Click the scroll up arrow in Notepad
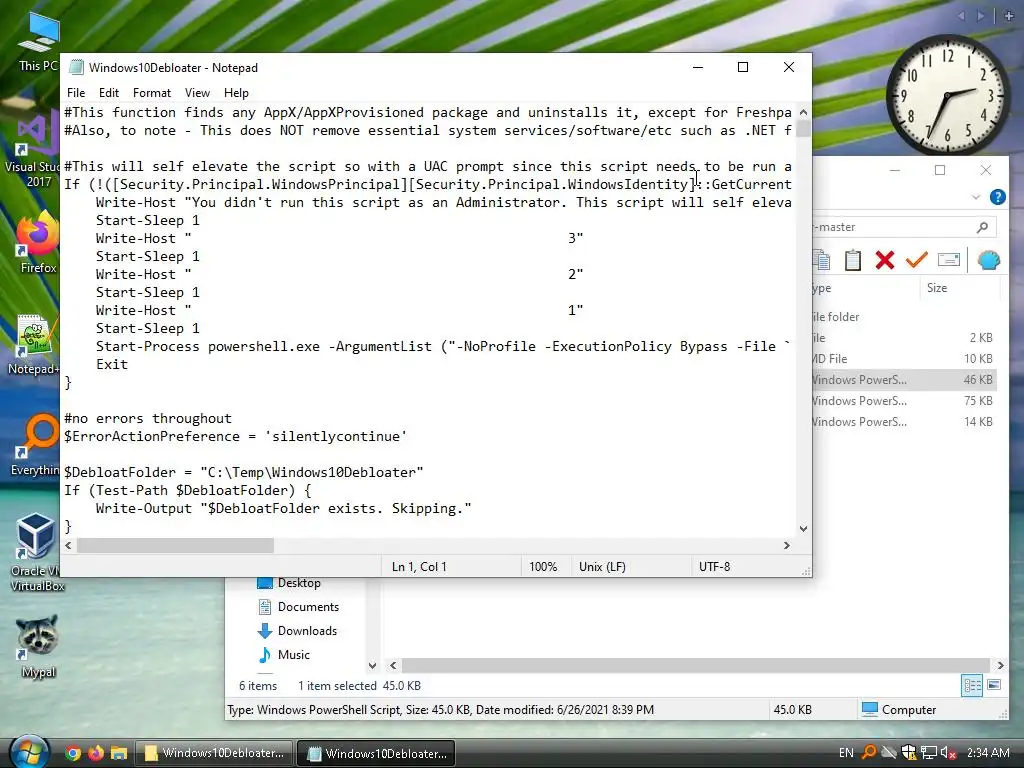This screenshot has height=768, width=1024. point(803,112)
